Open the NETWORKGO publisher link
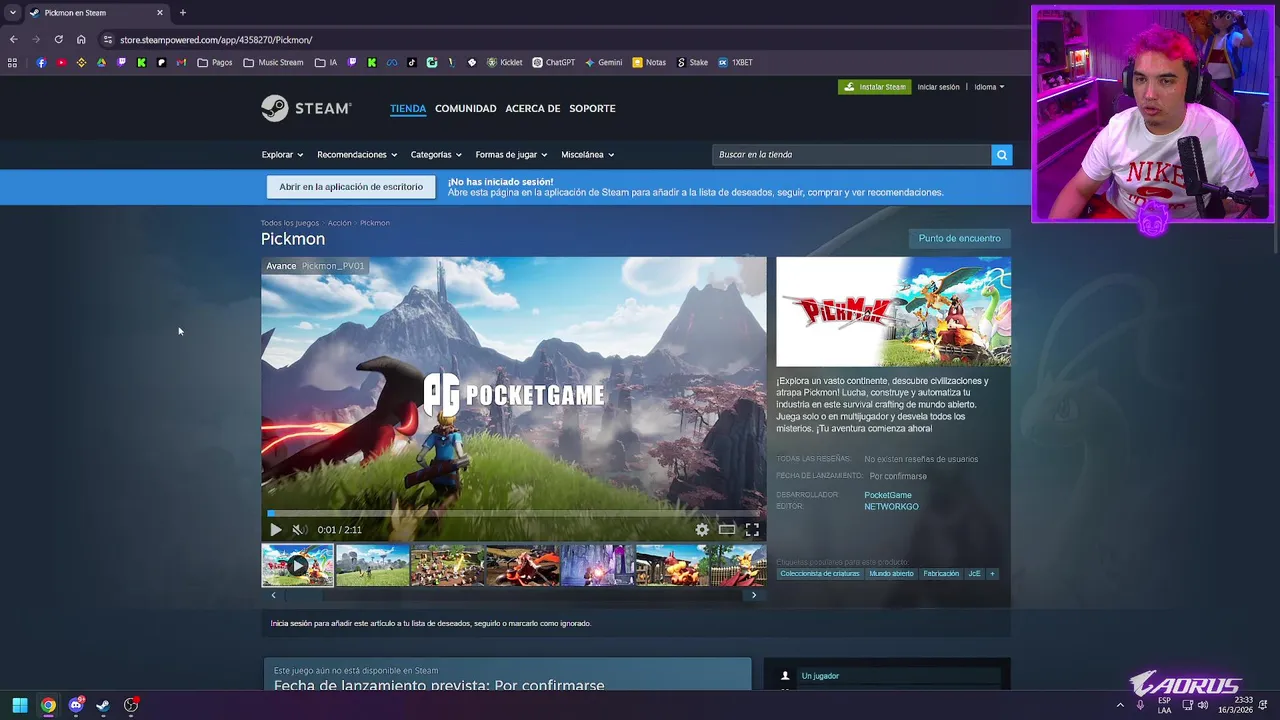The height and width of the screenshot is (720, 1280). coord(891,507)
